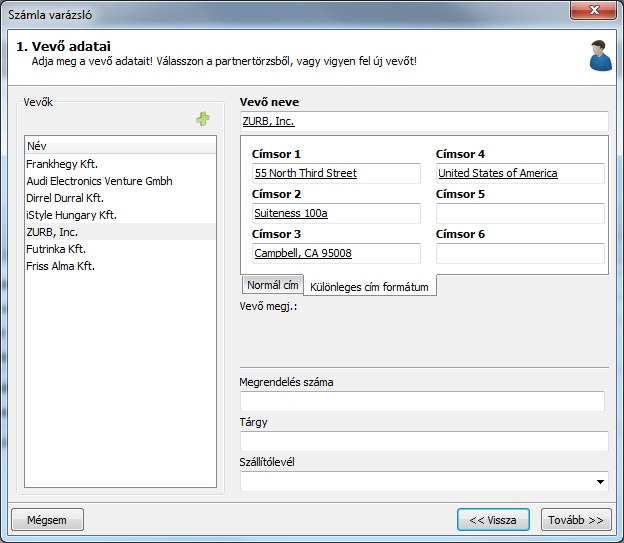Open the Különleges cím formátum tab

pos(369,287)
